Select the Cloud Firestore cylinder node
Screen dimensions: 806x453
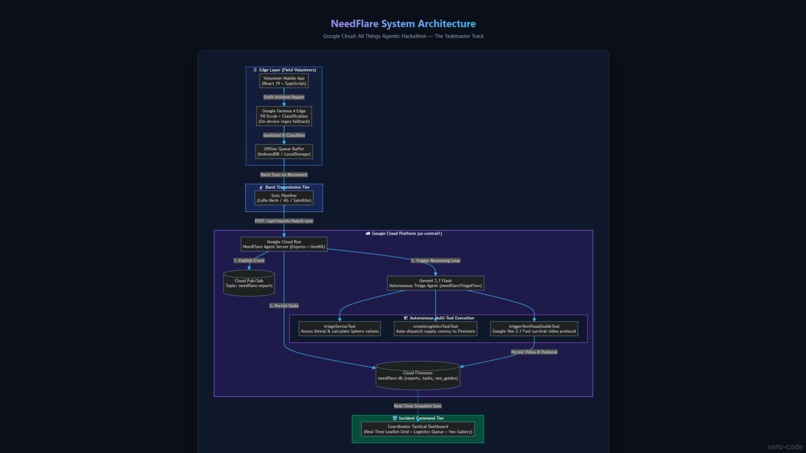[x=417, y=375]
